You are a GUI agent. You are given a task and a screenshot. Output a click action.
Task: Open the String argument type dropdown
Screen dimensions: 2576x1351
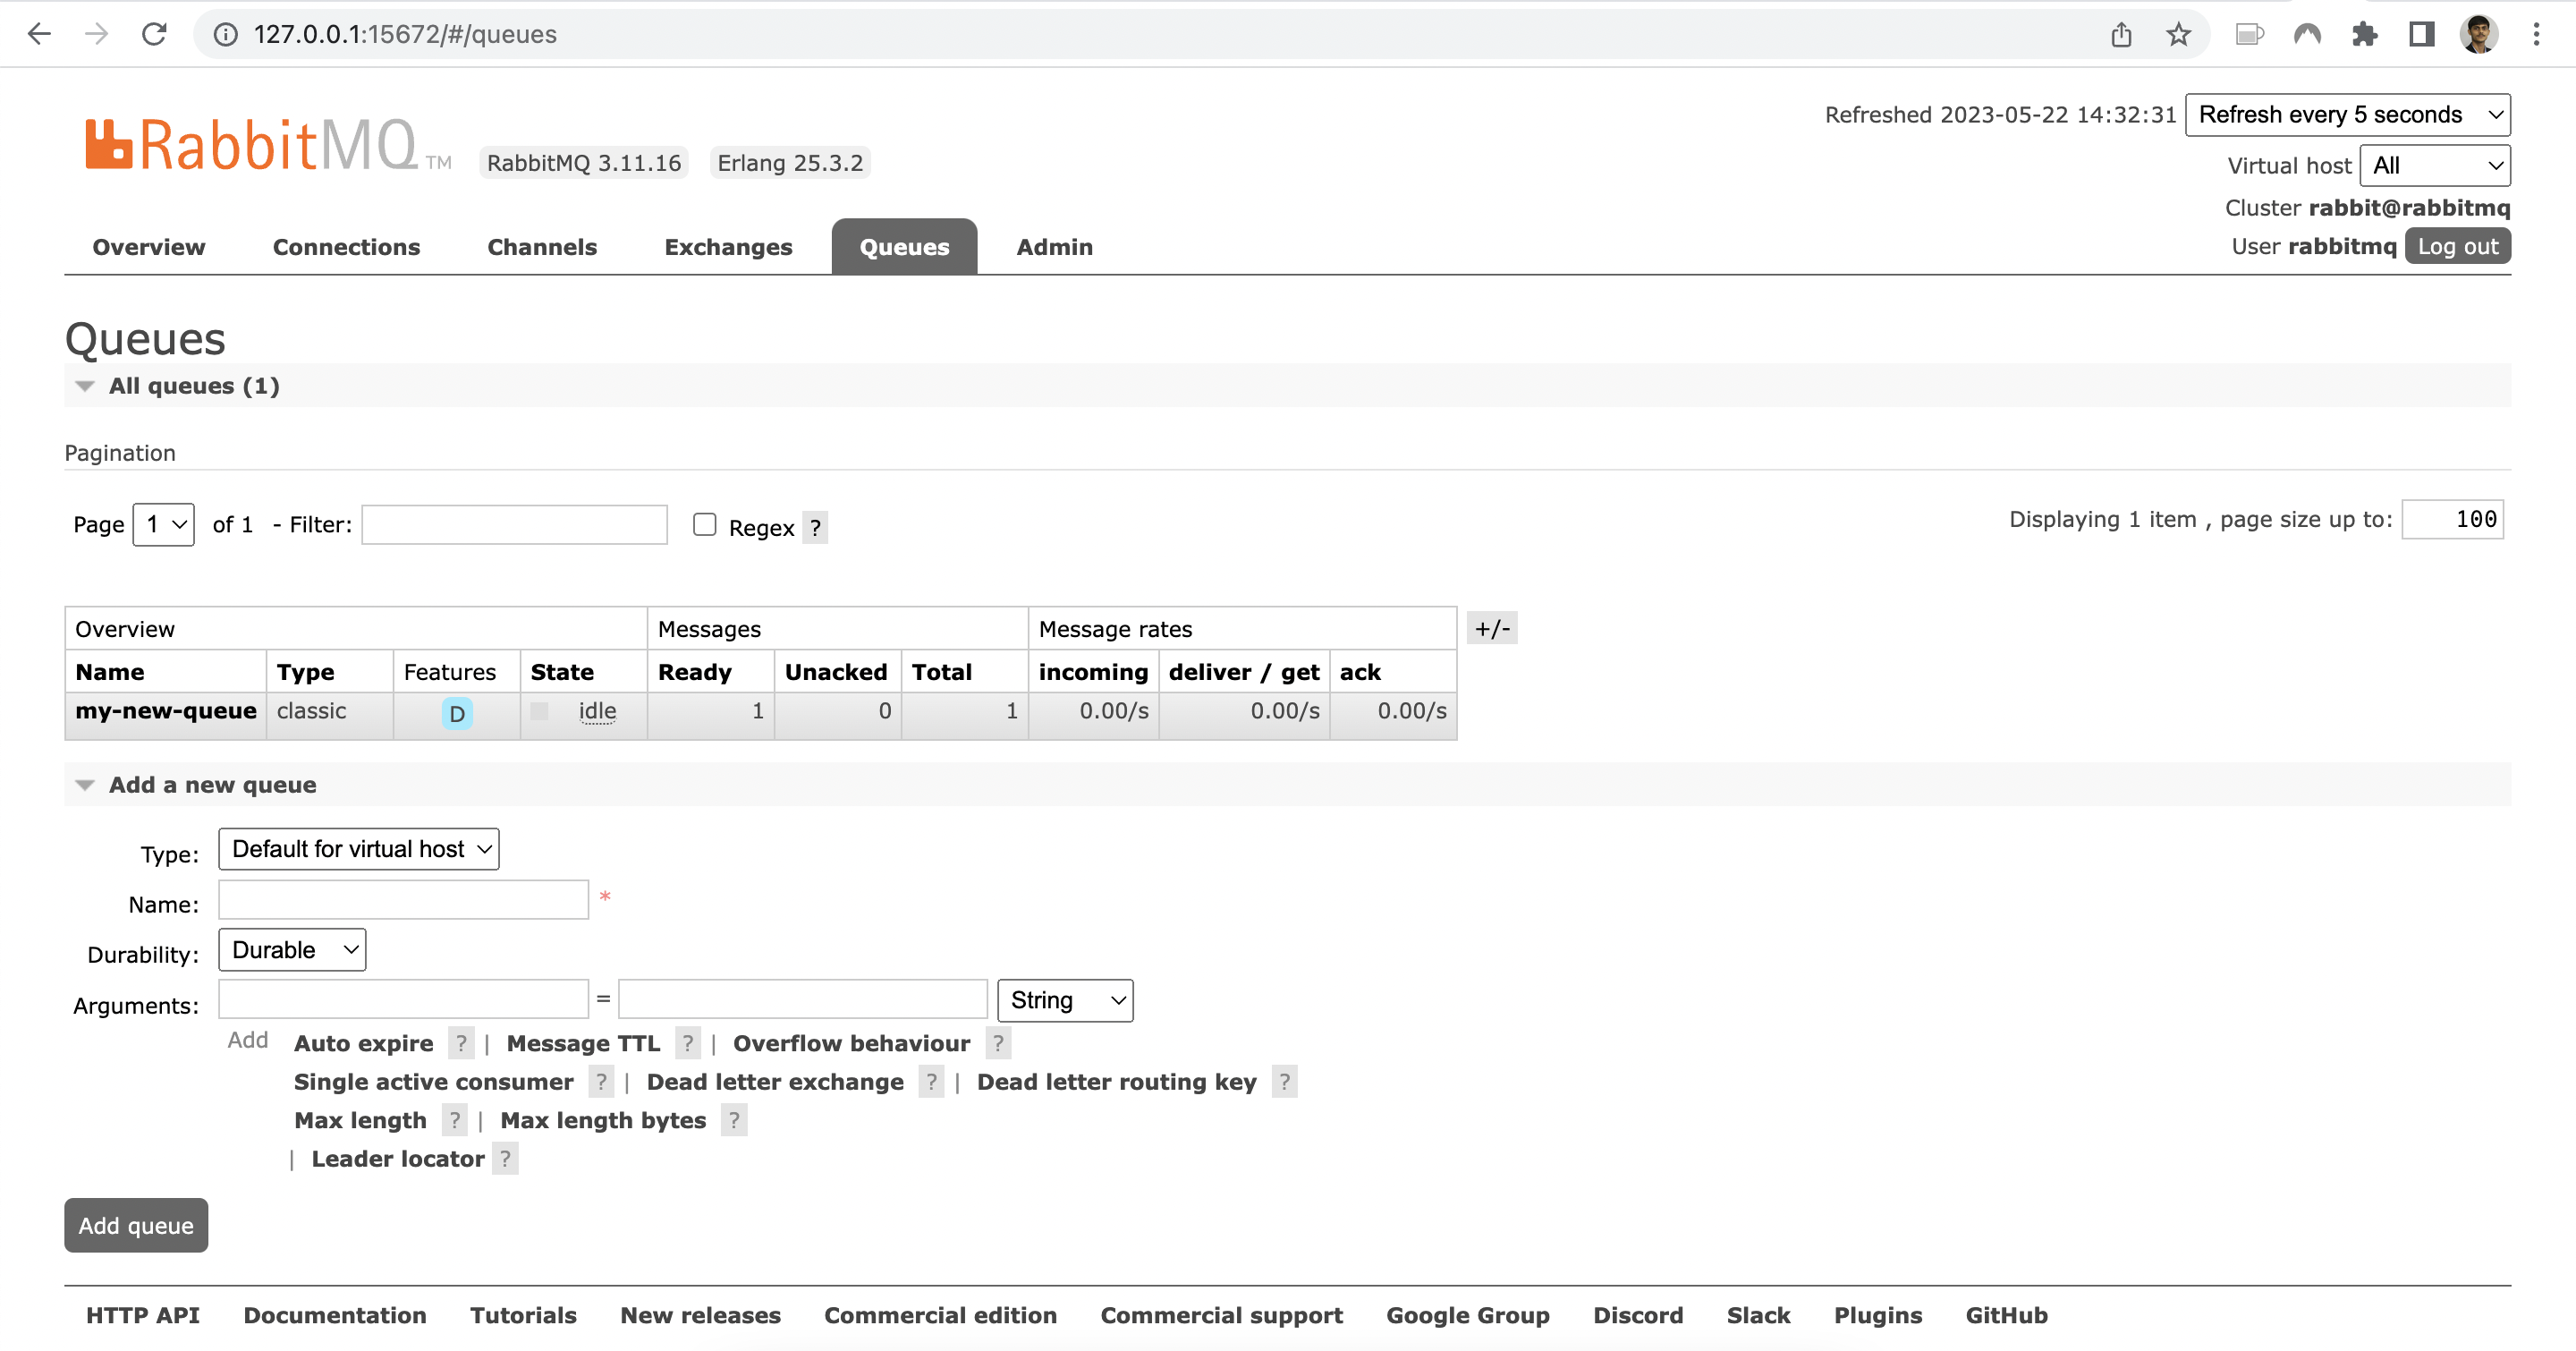coord(1064,1000)
